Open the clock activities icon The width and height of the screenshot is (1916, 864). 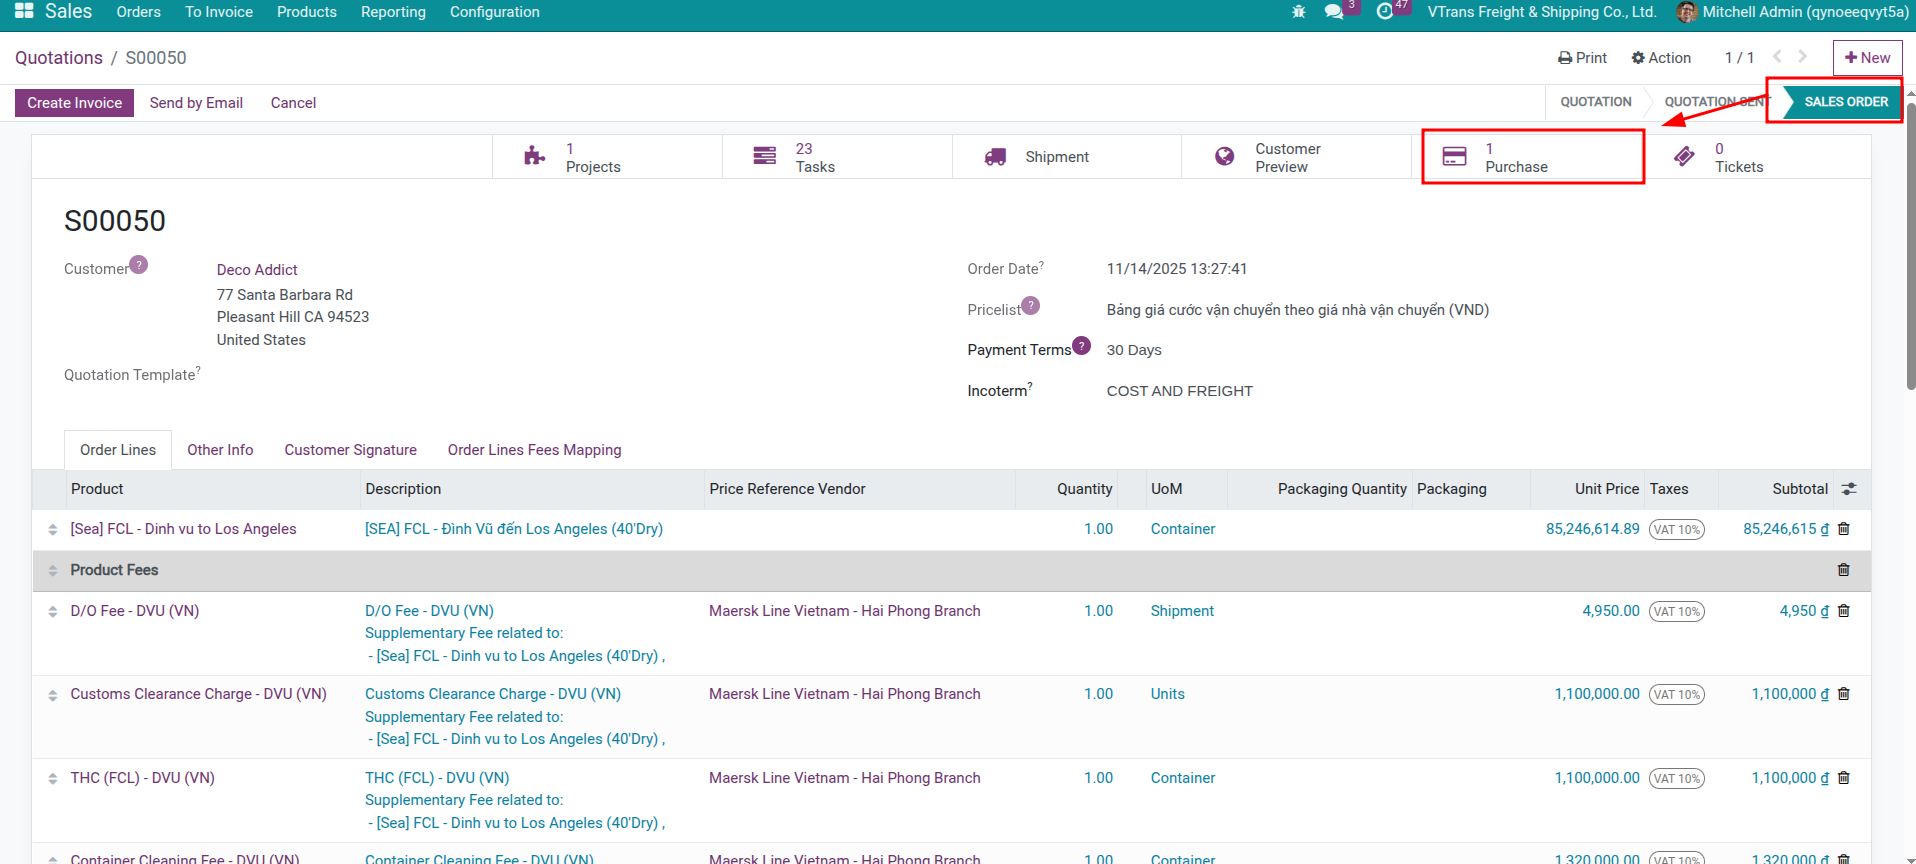(1384, 12)
